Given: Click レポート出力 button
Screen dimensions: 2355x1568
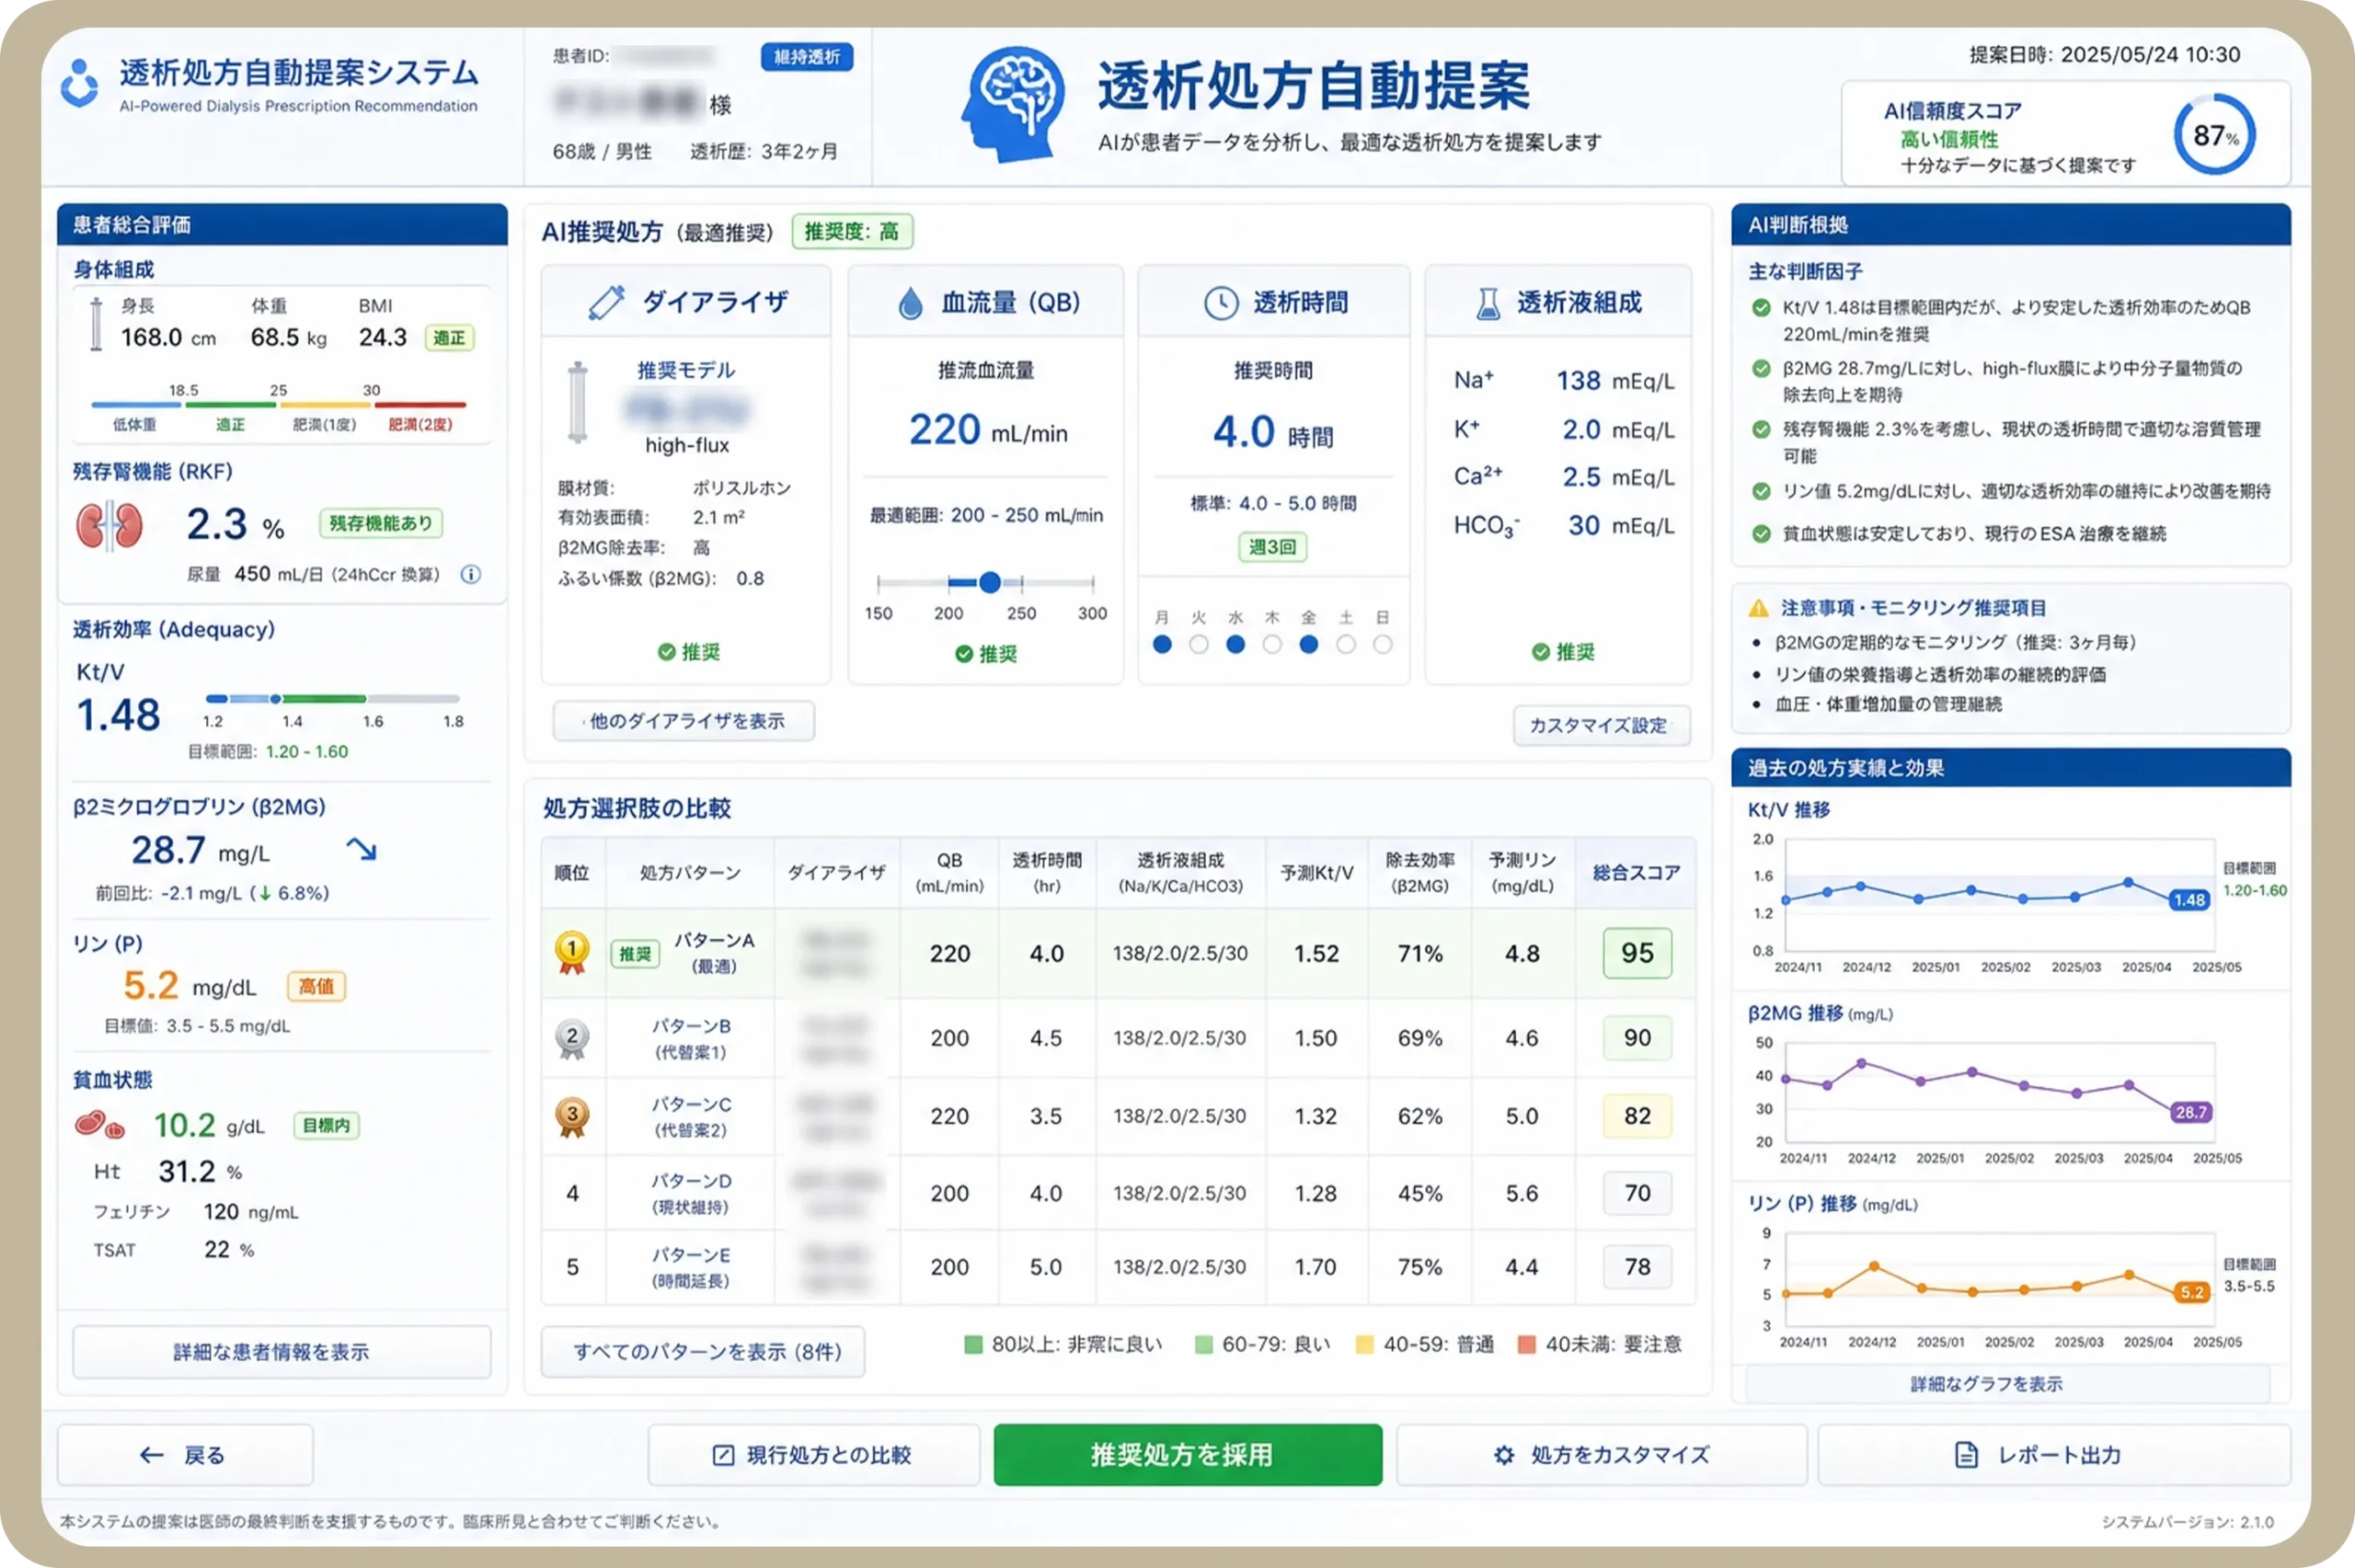Looking at the screenshot, I should [x=2054, y=1455].
